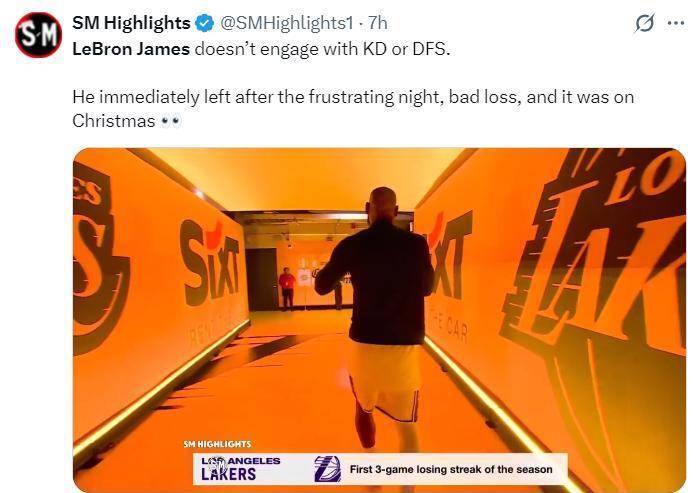The image size is (697, 493).
Task: Click the SM HIGHLIGHTS watermark in video
Action: click(217, 444)
